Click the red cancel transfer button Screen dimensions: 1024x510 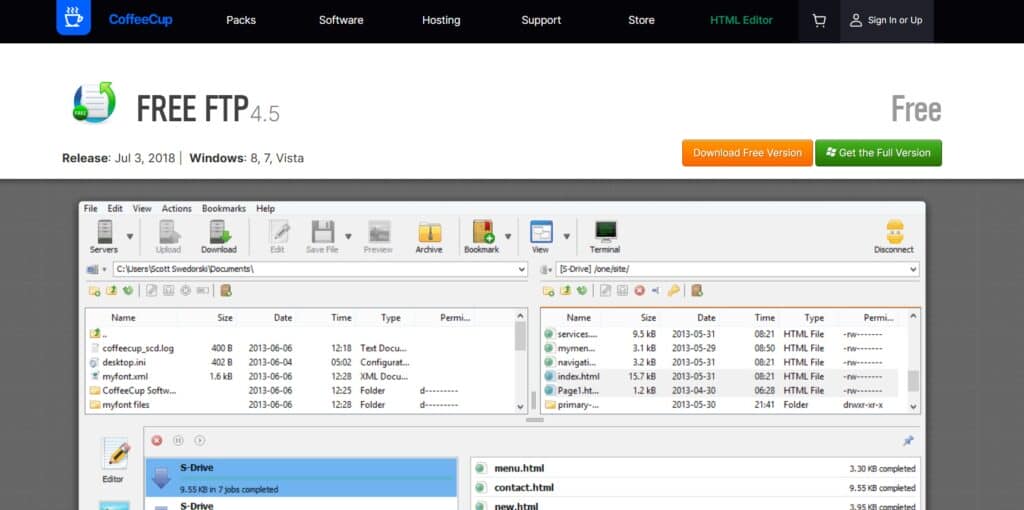[157, 440]
